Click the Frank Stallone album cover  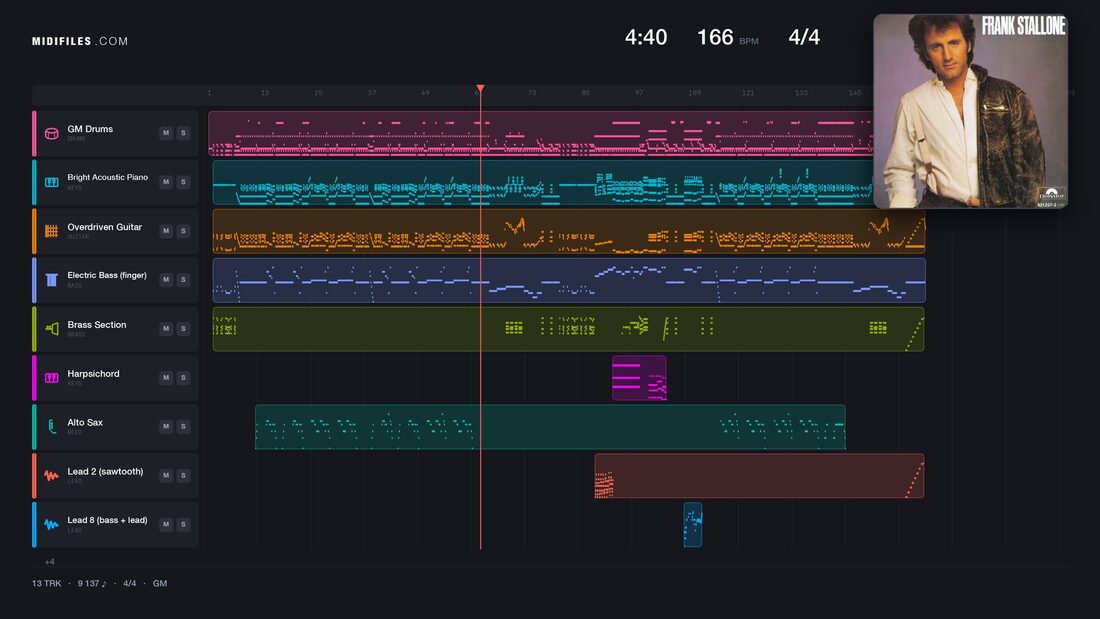pos(970,111)
